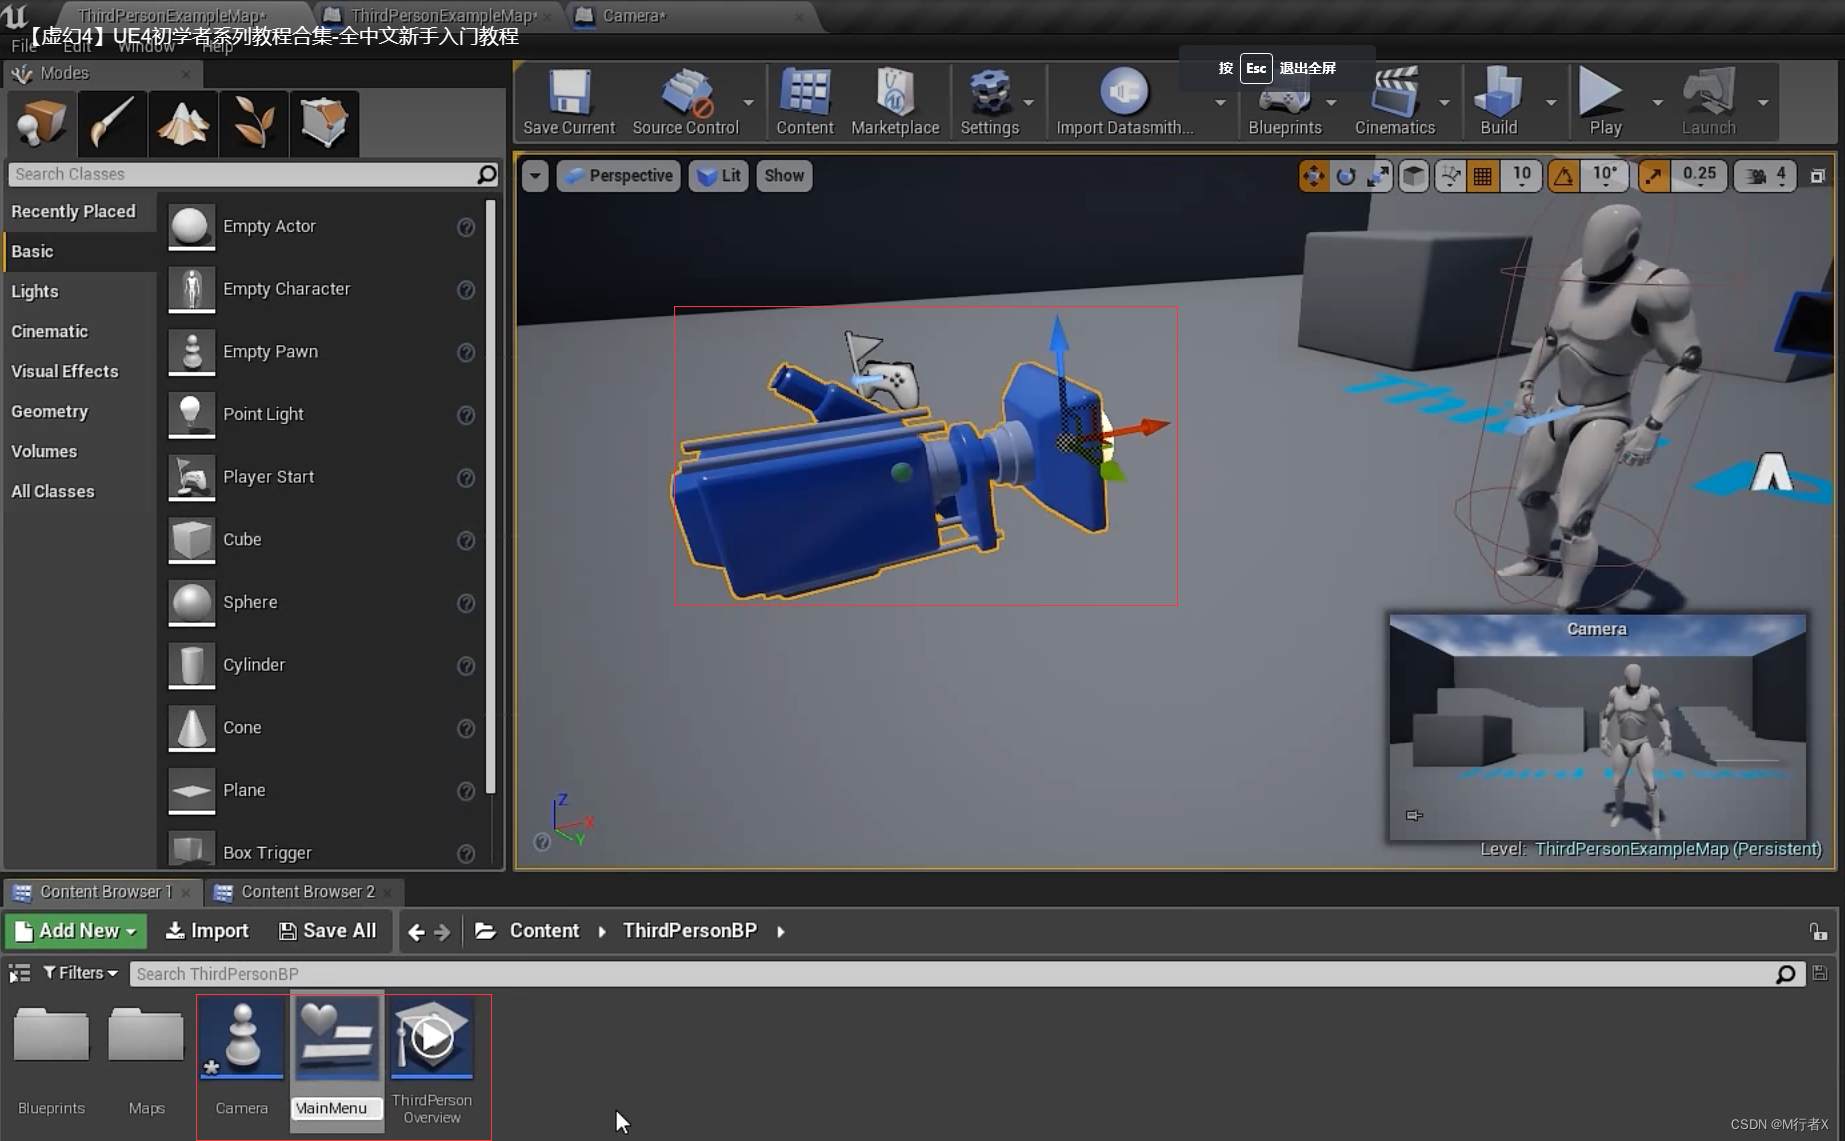Open the Lit view mode dropdown
This screenshot has width=1845, height=1141.
click(719, 176)
